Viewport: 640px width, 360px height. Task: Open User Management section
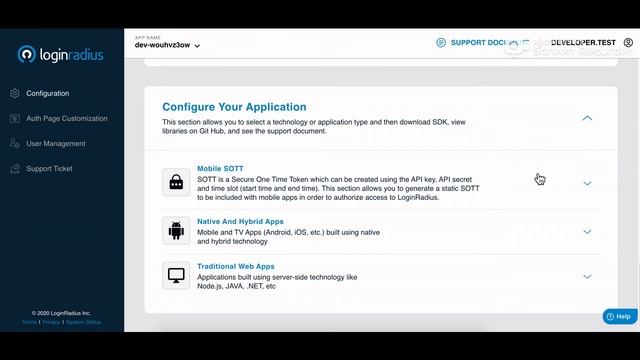tap(56, 144)
